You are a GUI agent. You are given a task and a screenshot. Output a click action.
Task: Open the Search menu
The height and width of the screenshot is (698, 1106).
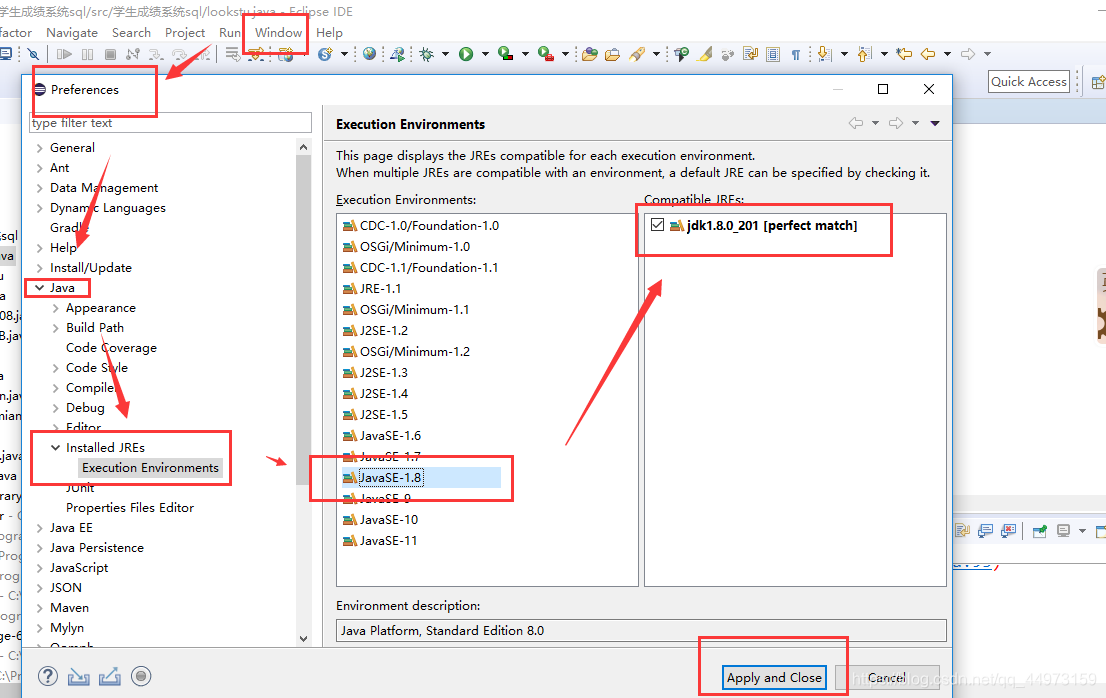(x=131, y=32)
